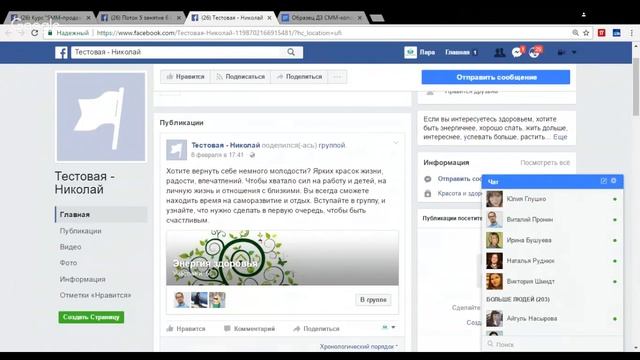The height and width of the screenshot is (360, 640).
Task: Click Создать Страницу green button
Action: (x=91, y=317)
